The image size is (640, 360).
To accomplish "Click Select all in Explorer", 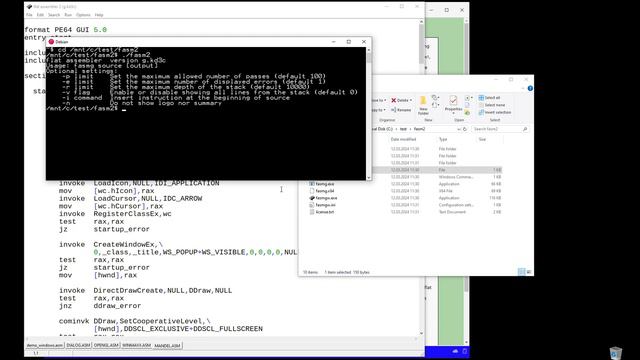I will click(x=489, y=98).
